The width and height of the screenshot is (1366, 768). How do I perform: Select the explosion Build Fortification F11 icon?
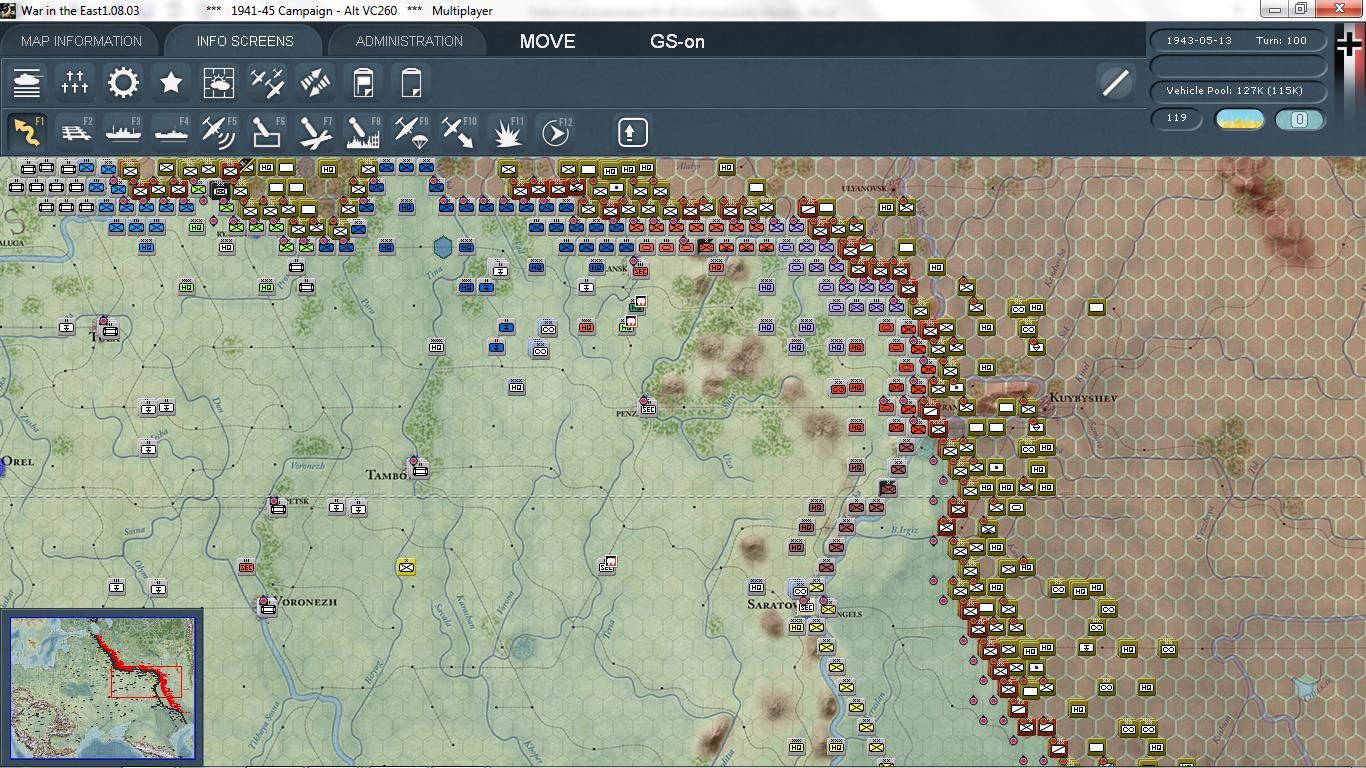(x=508, y=132)
